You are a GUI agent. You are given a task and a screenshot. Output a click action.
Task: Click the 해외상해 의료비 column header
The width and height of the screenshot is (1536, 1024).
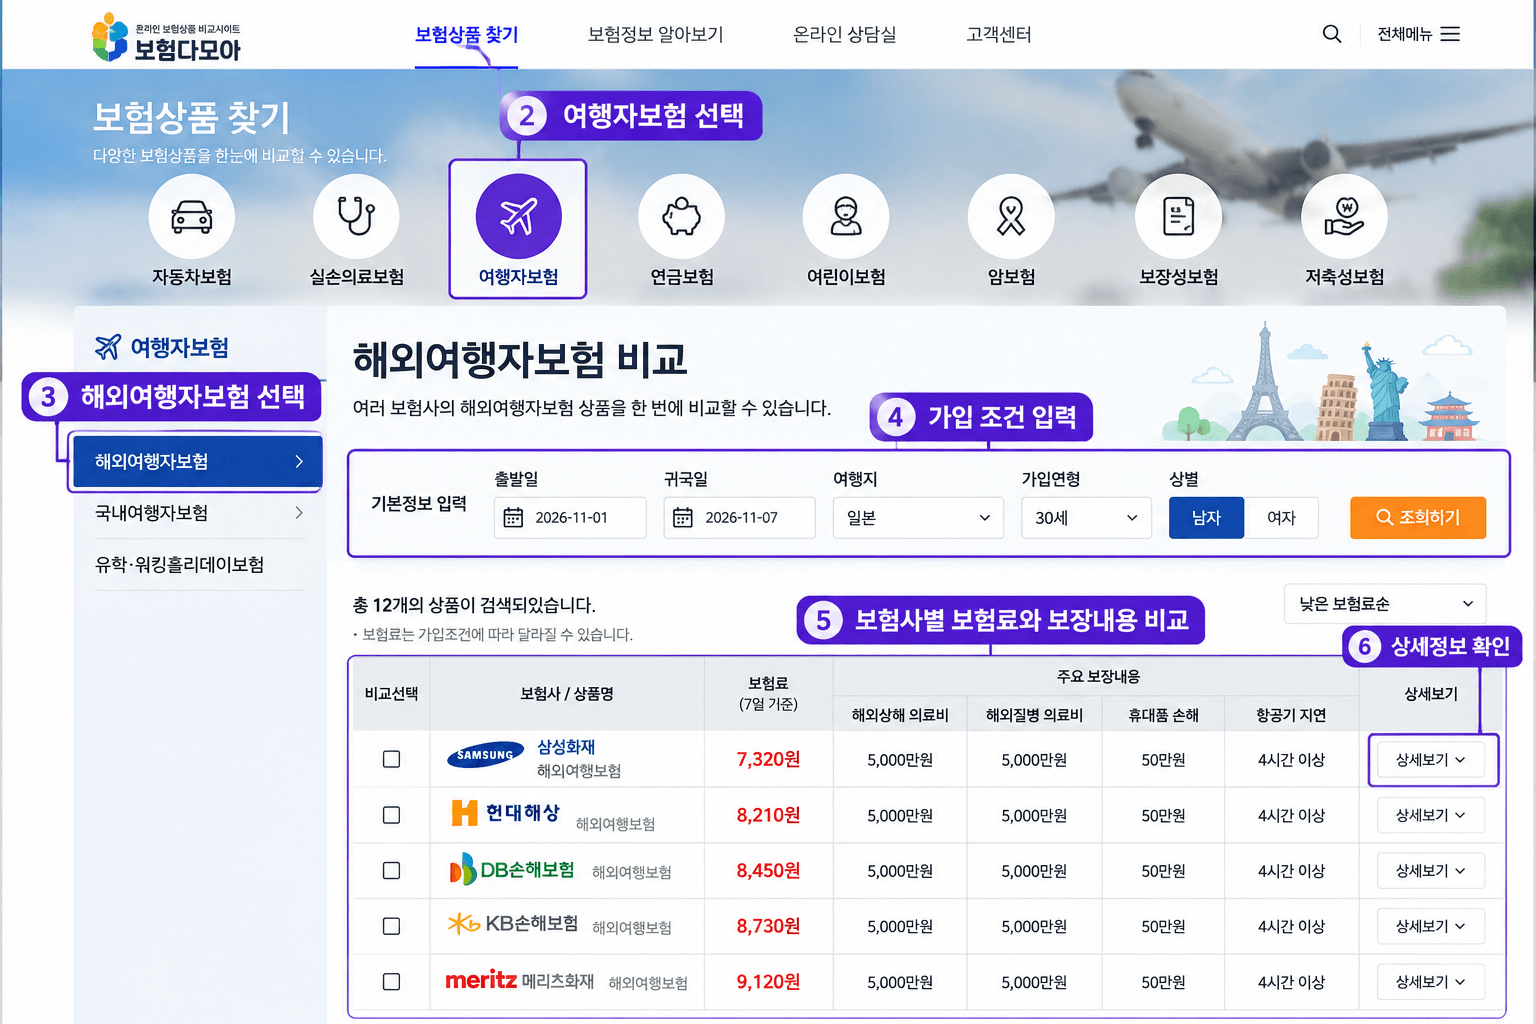pyautogui.click(x=900, y=715)
